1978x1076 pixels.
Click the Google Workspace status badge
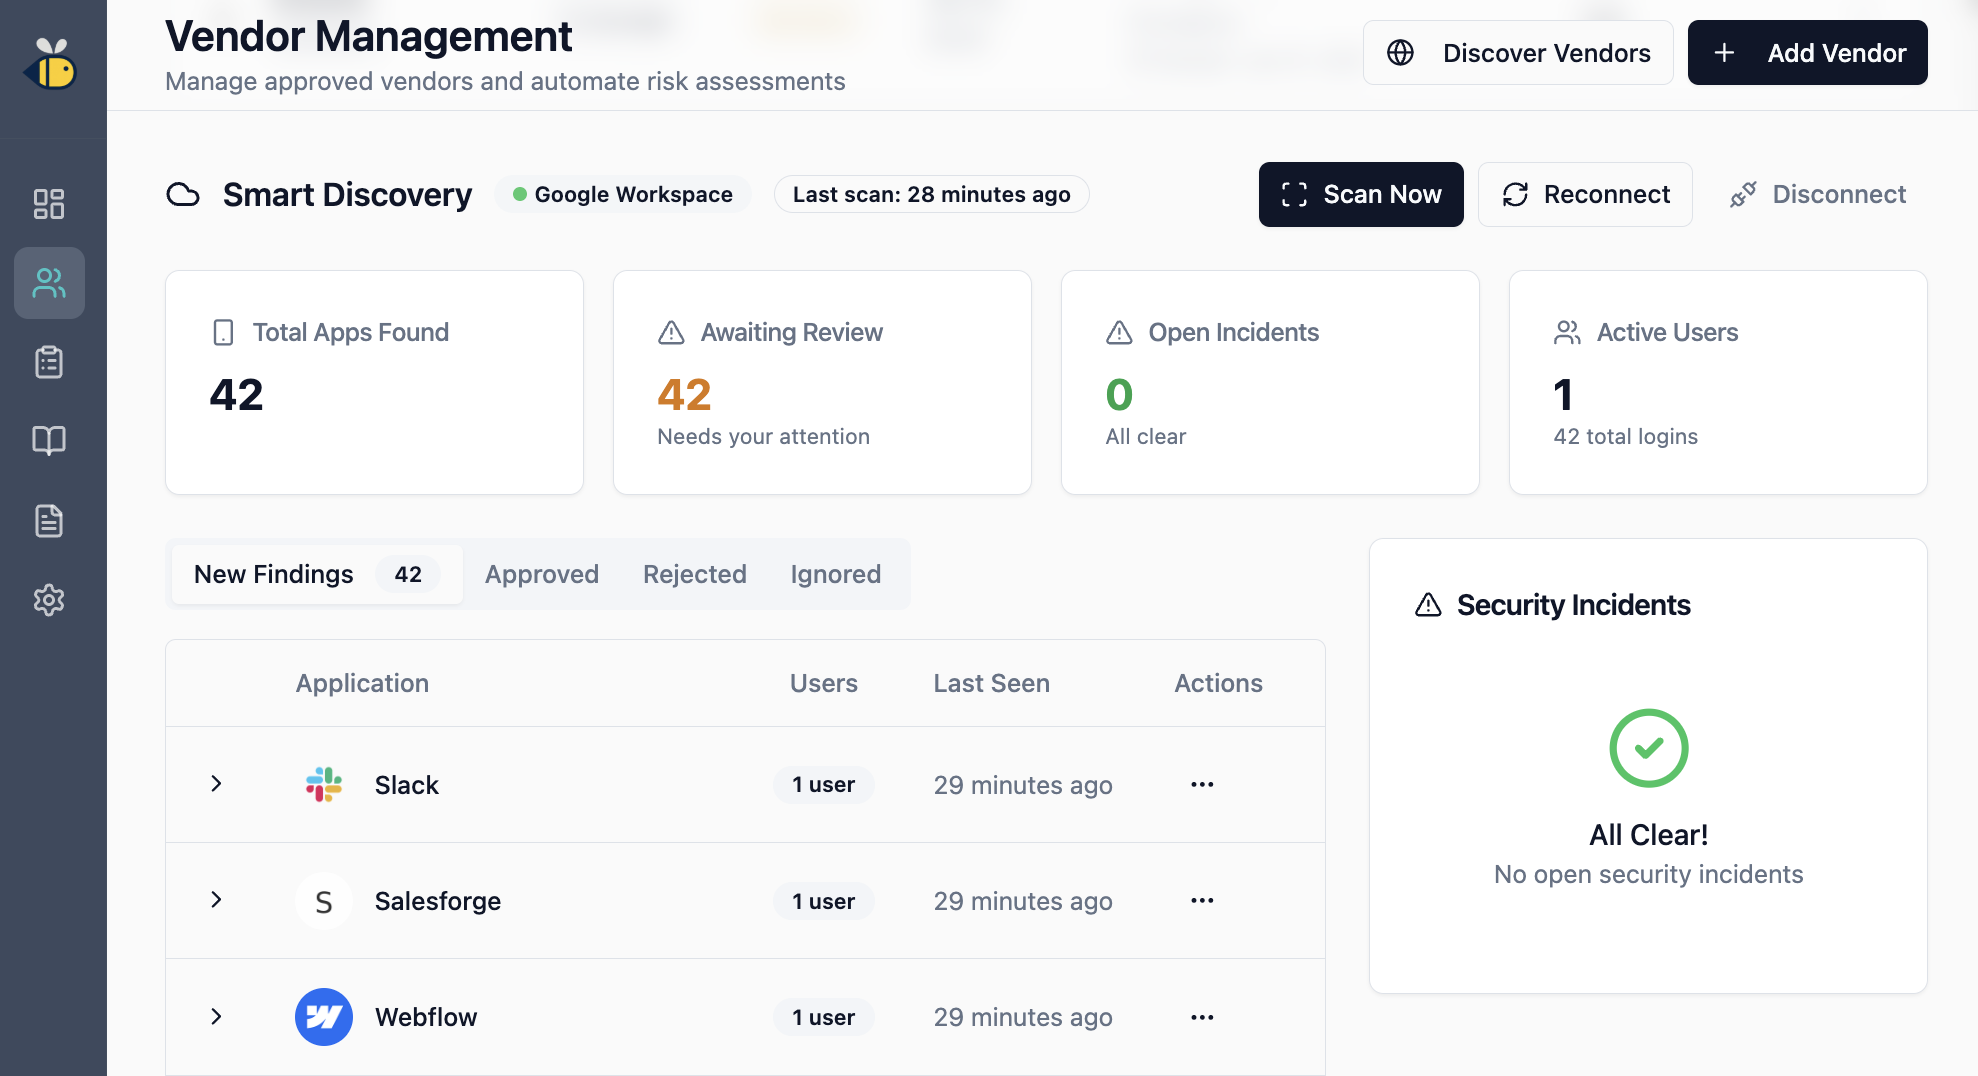[623, 194]
